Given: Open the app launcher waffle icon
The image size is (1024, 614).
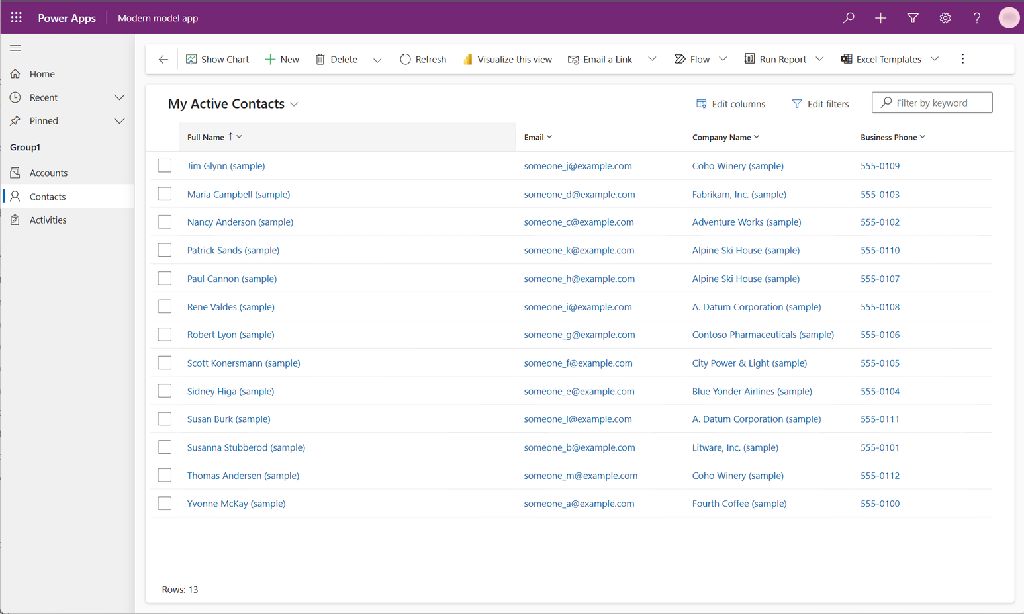Looking at the screenshot, I should click(16, 18).
